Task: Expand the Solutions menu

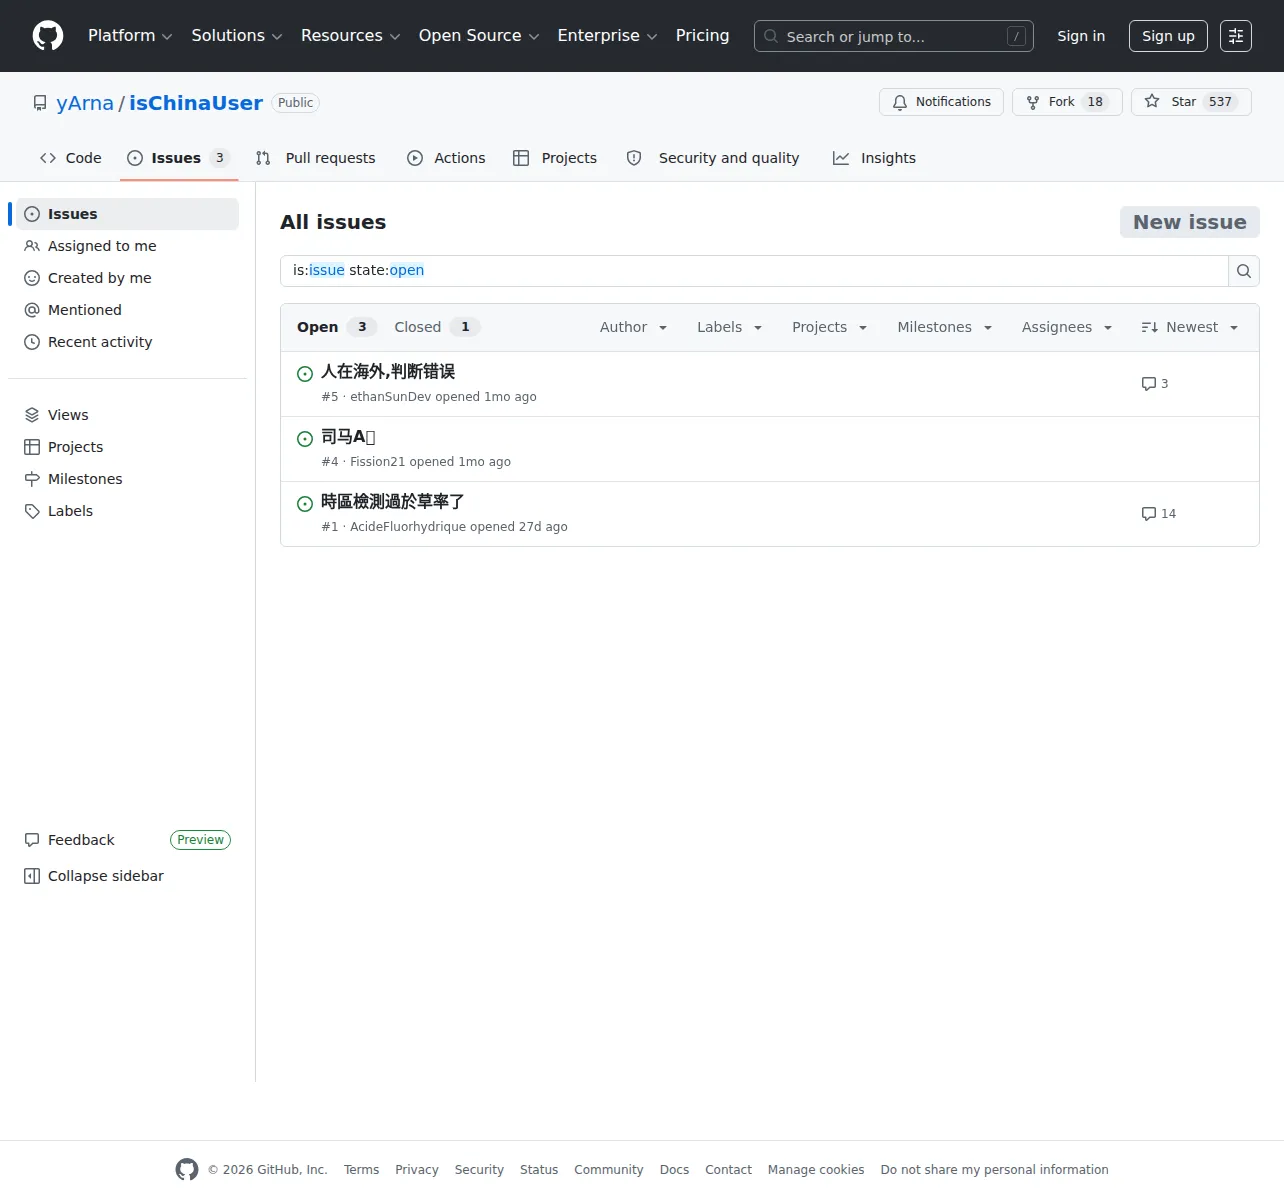Action: pos(237,36)
